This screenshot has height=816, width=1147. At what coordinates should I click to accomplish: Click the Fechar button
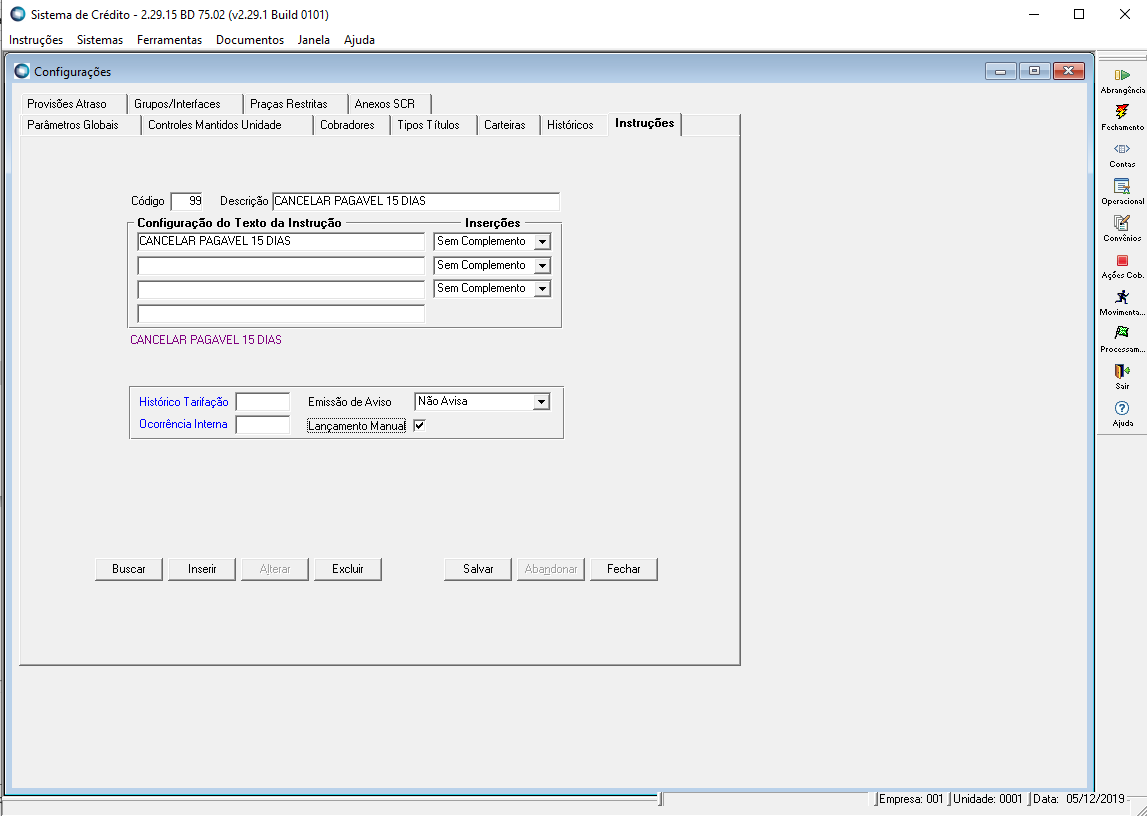623,569
